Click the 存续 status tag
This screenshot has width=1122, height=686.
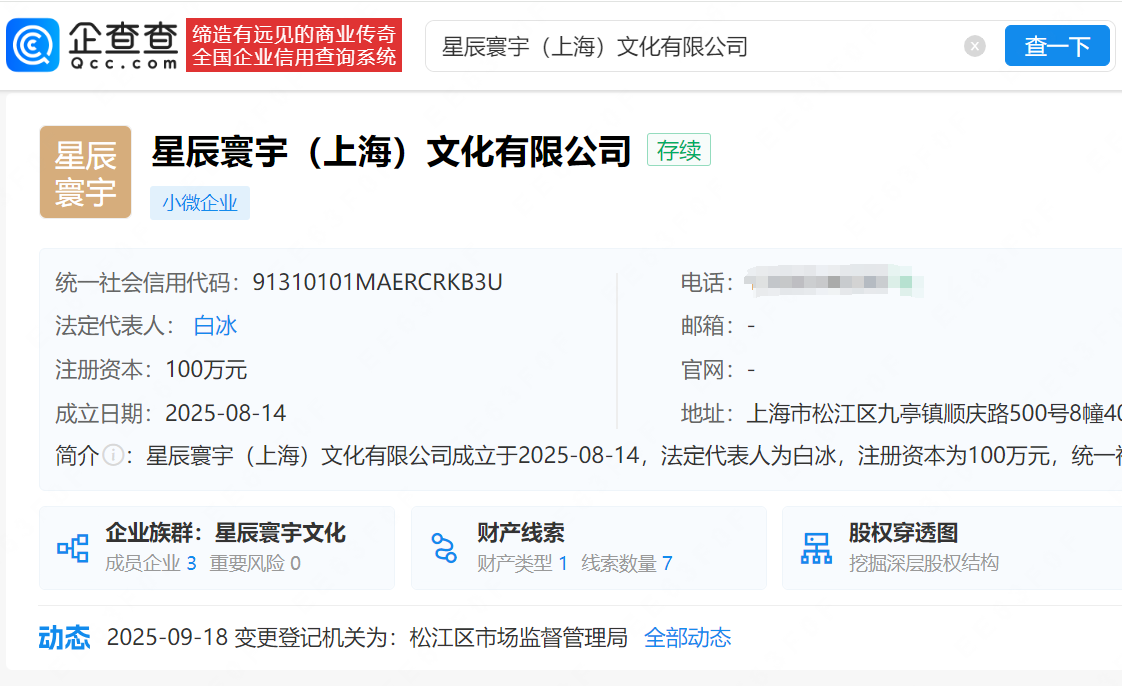click(x=678, y=150)
